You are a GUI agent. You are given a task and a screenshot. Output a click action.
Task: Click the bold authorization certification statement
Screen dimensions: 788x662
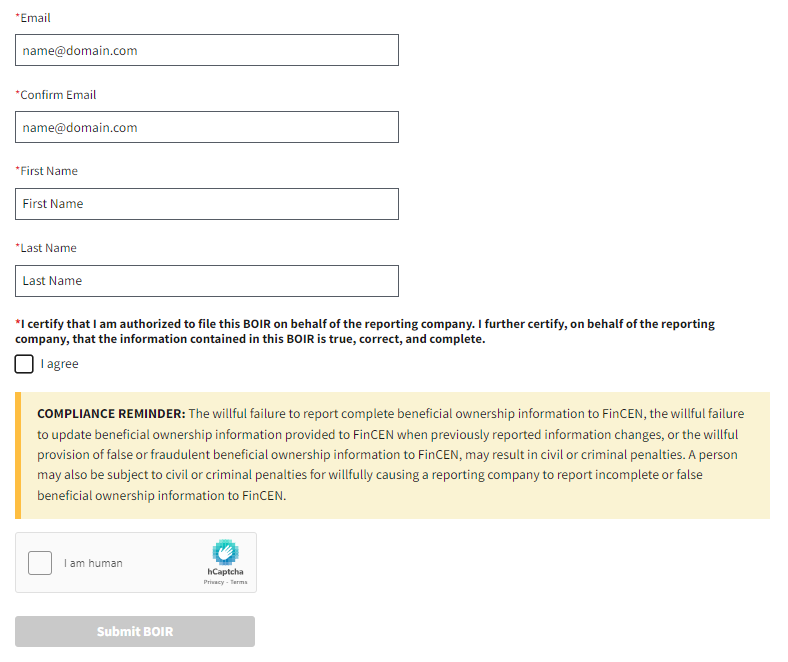365,331
